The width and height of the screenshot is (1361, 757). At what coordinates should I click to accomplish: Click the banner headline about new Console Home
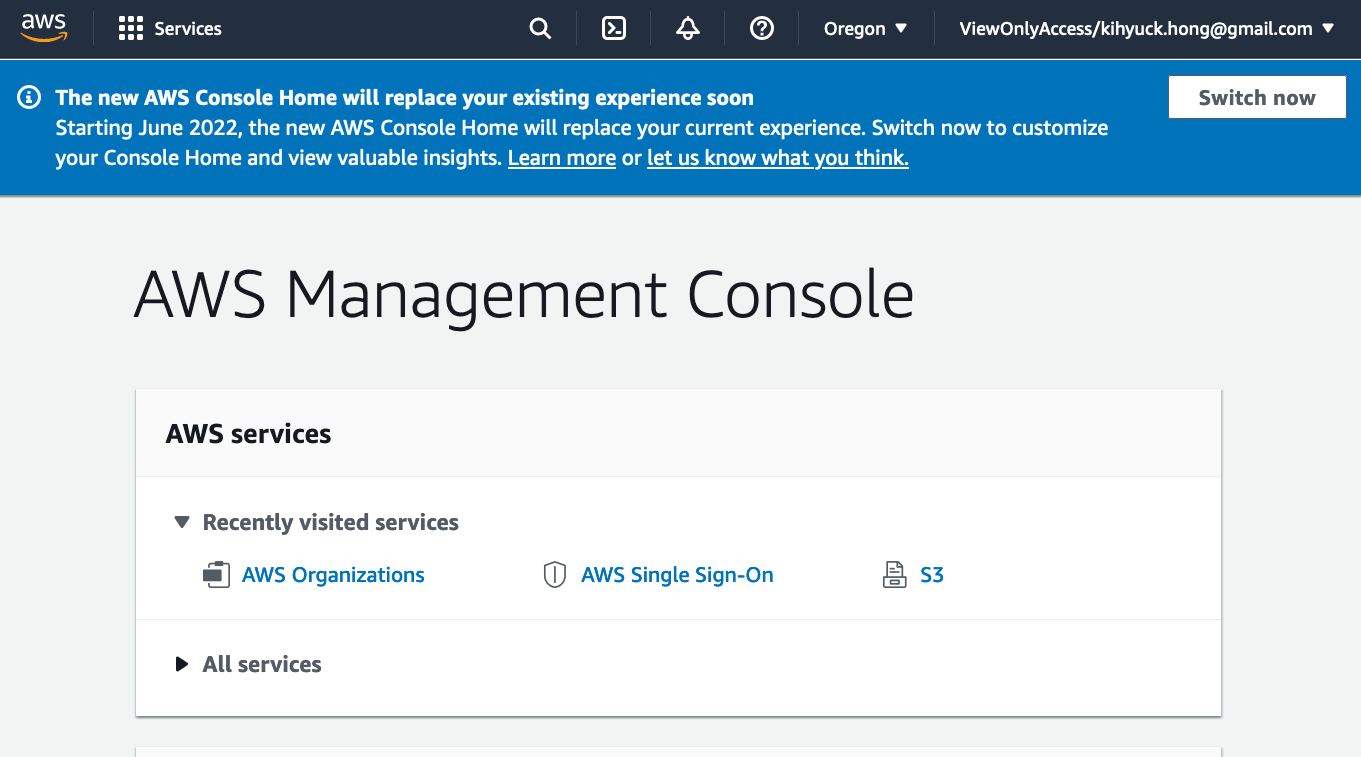[x=405, y=97]
